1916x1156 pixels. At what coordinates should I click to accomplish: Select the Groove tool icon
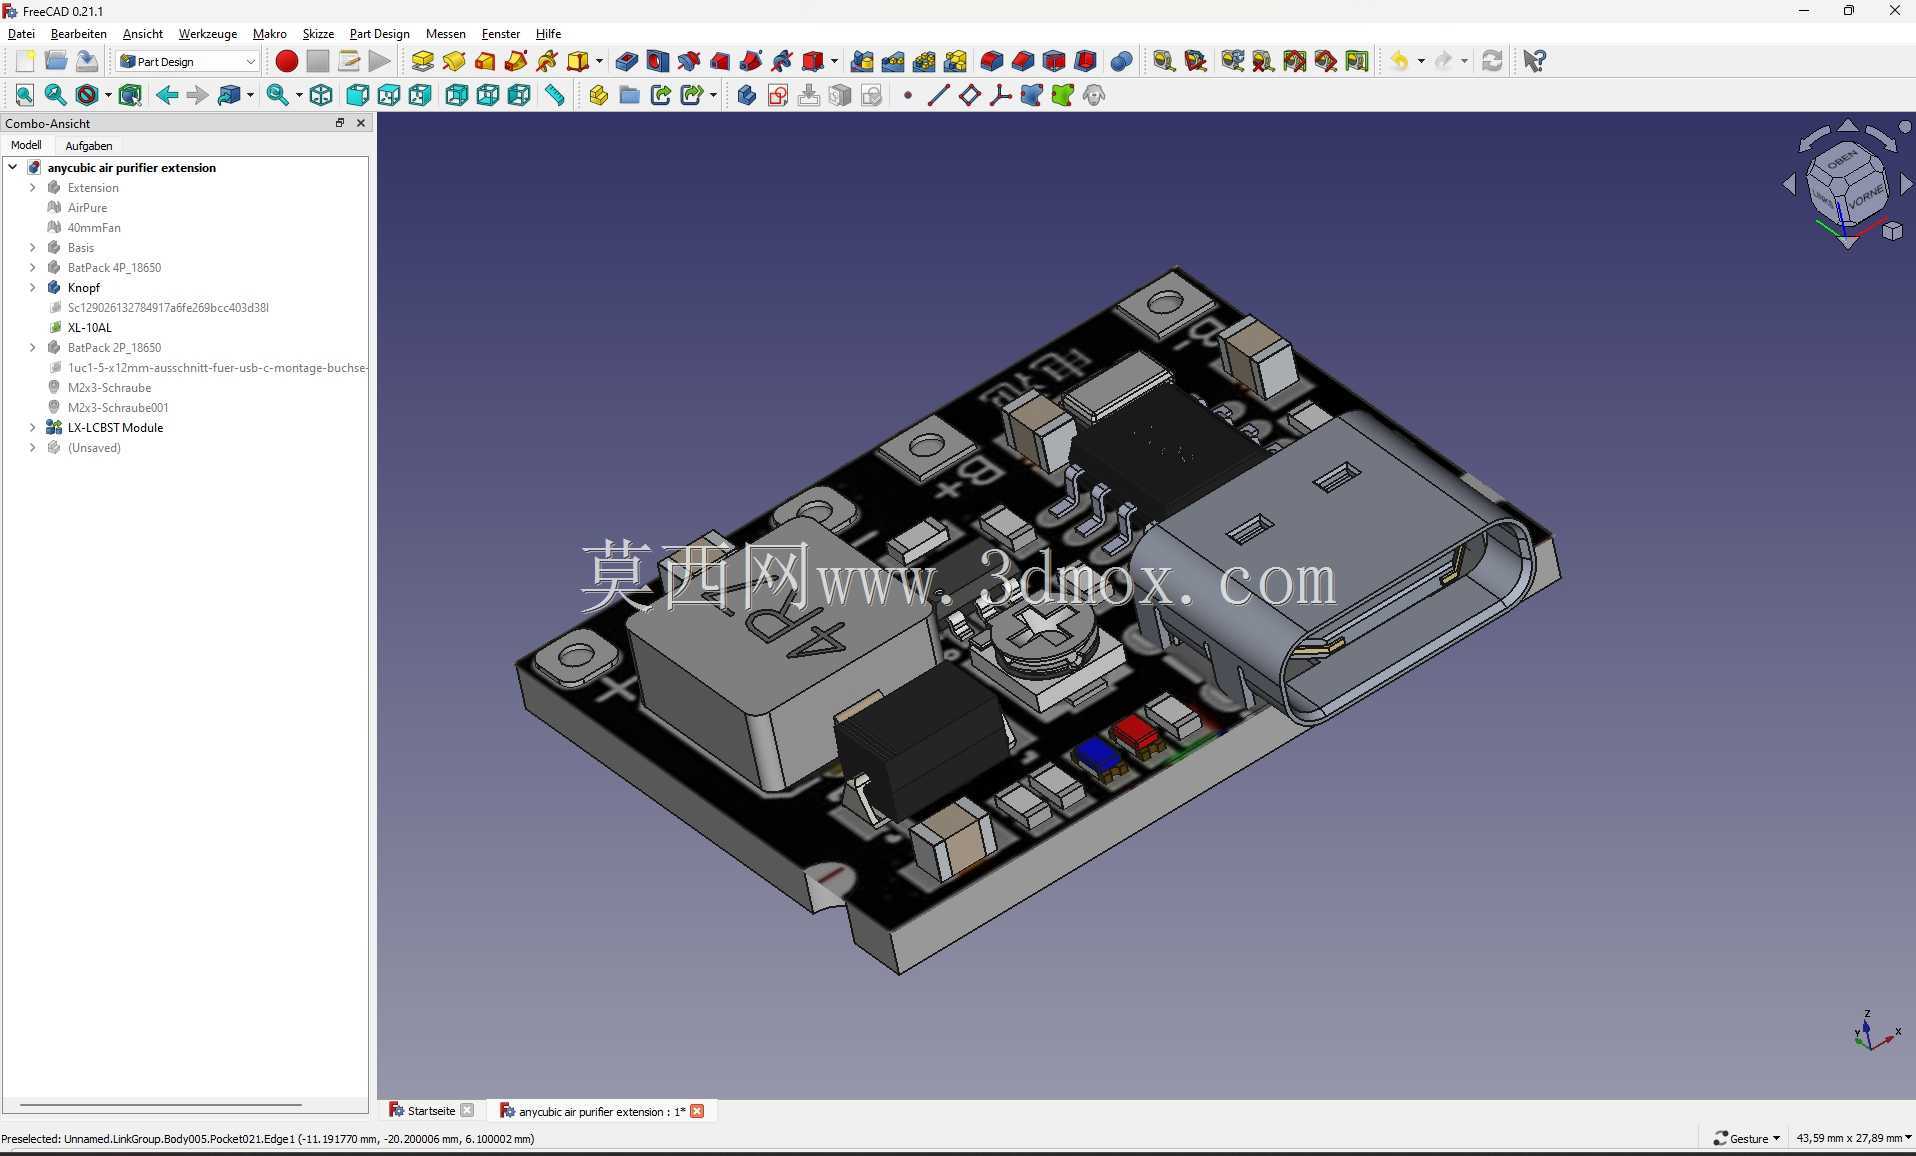[x=688, y=61]
